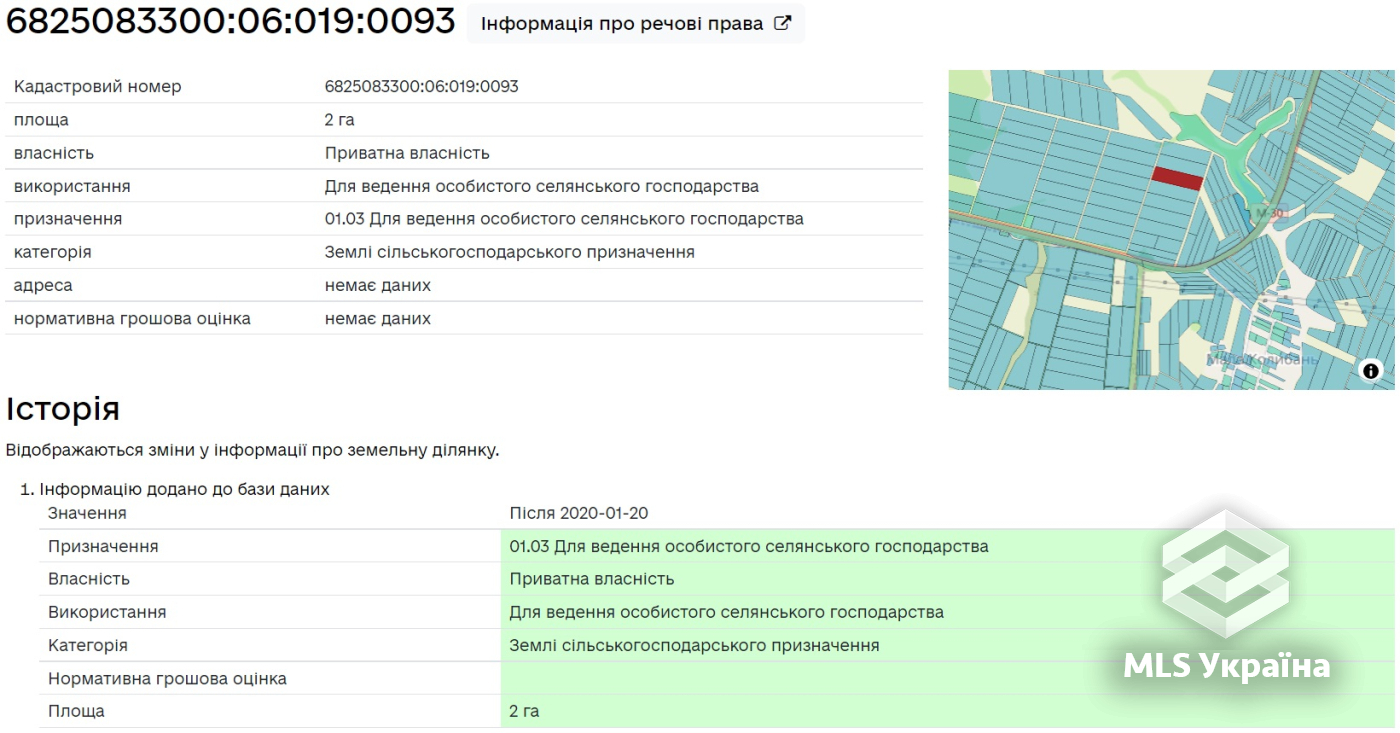Select the 01.03 value in upper призначення row
Screen dimensions: 1400x733
point(564,219)
